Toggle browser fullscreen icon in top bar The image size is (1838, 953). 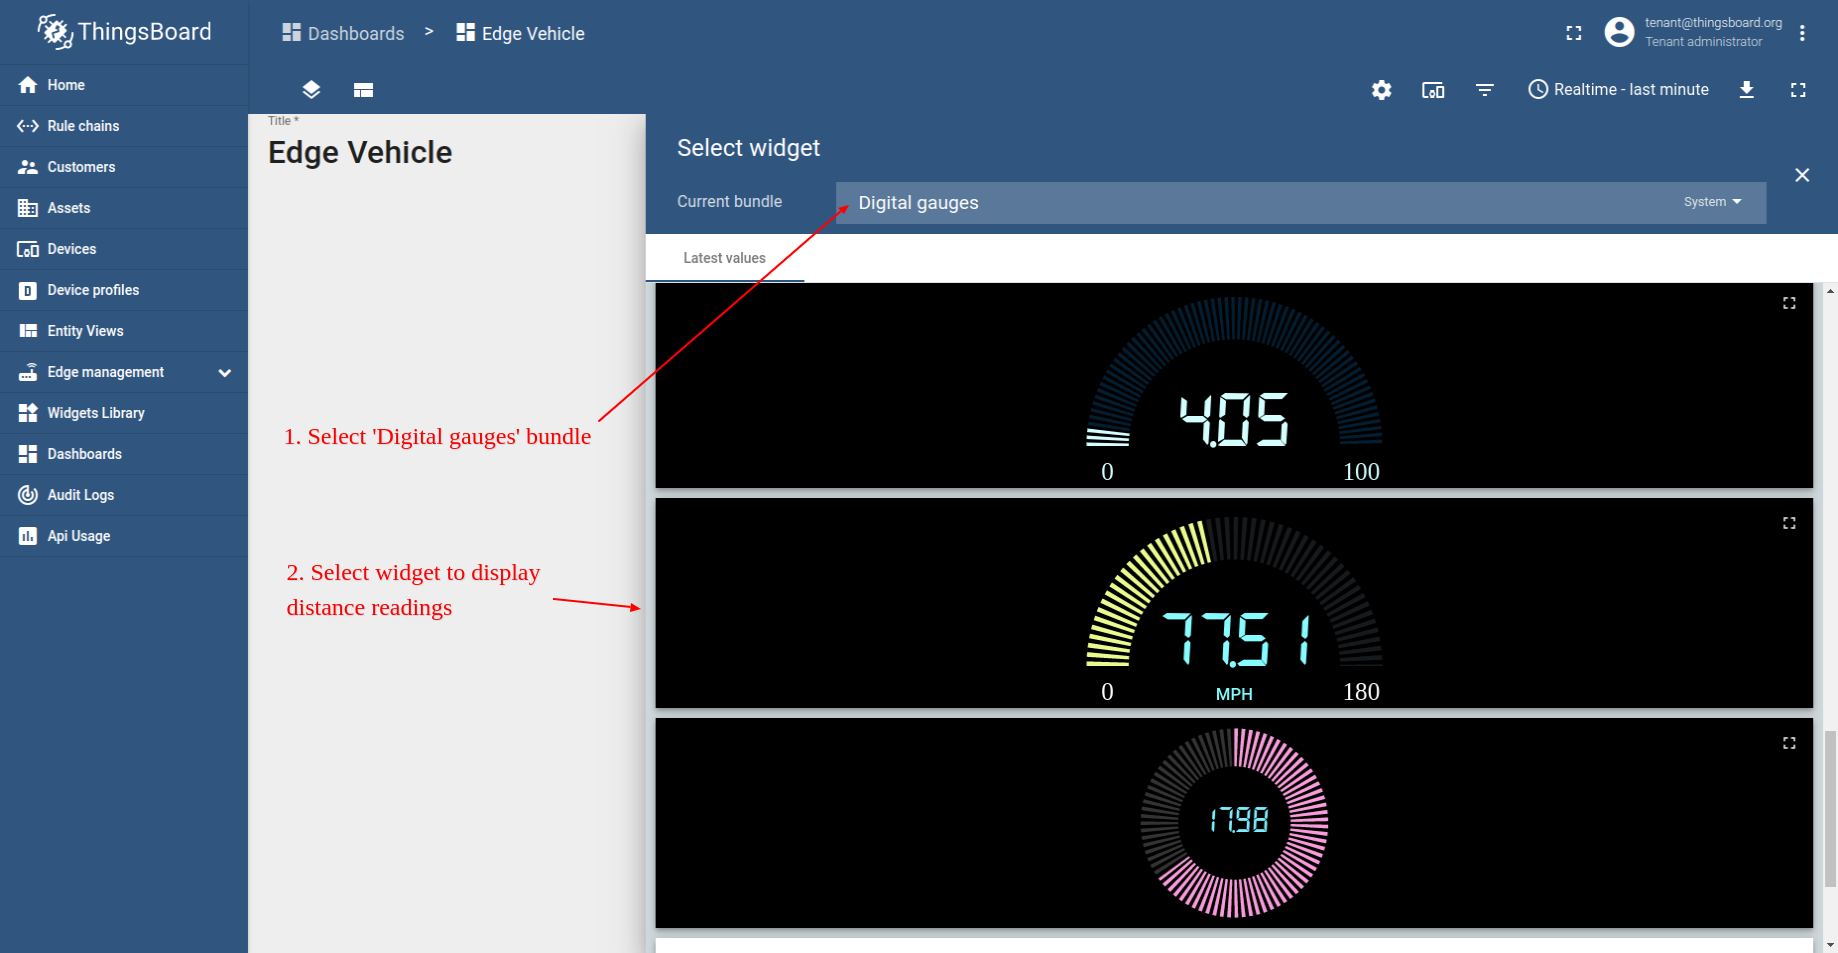pyautogui.click(x=1574, y=33)
